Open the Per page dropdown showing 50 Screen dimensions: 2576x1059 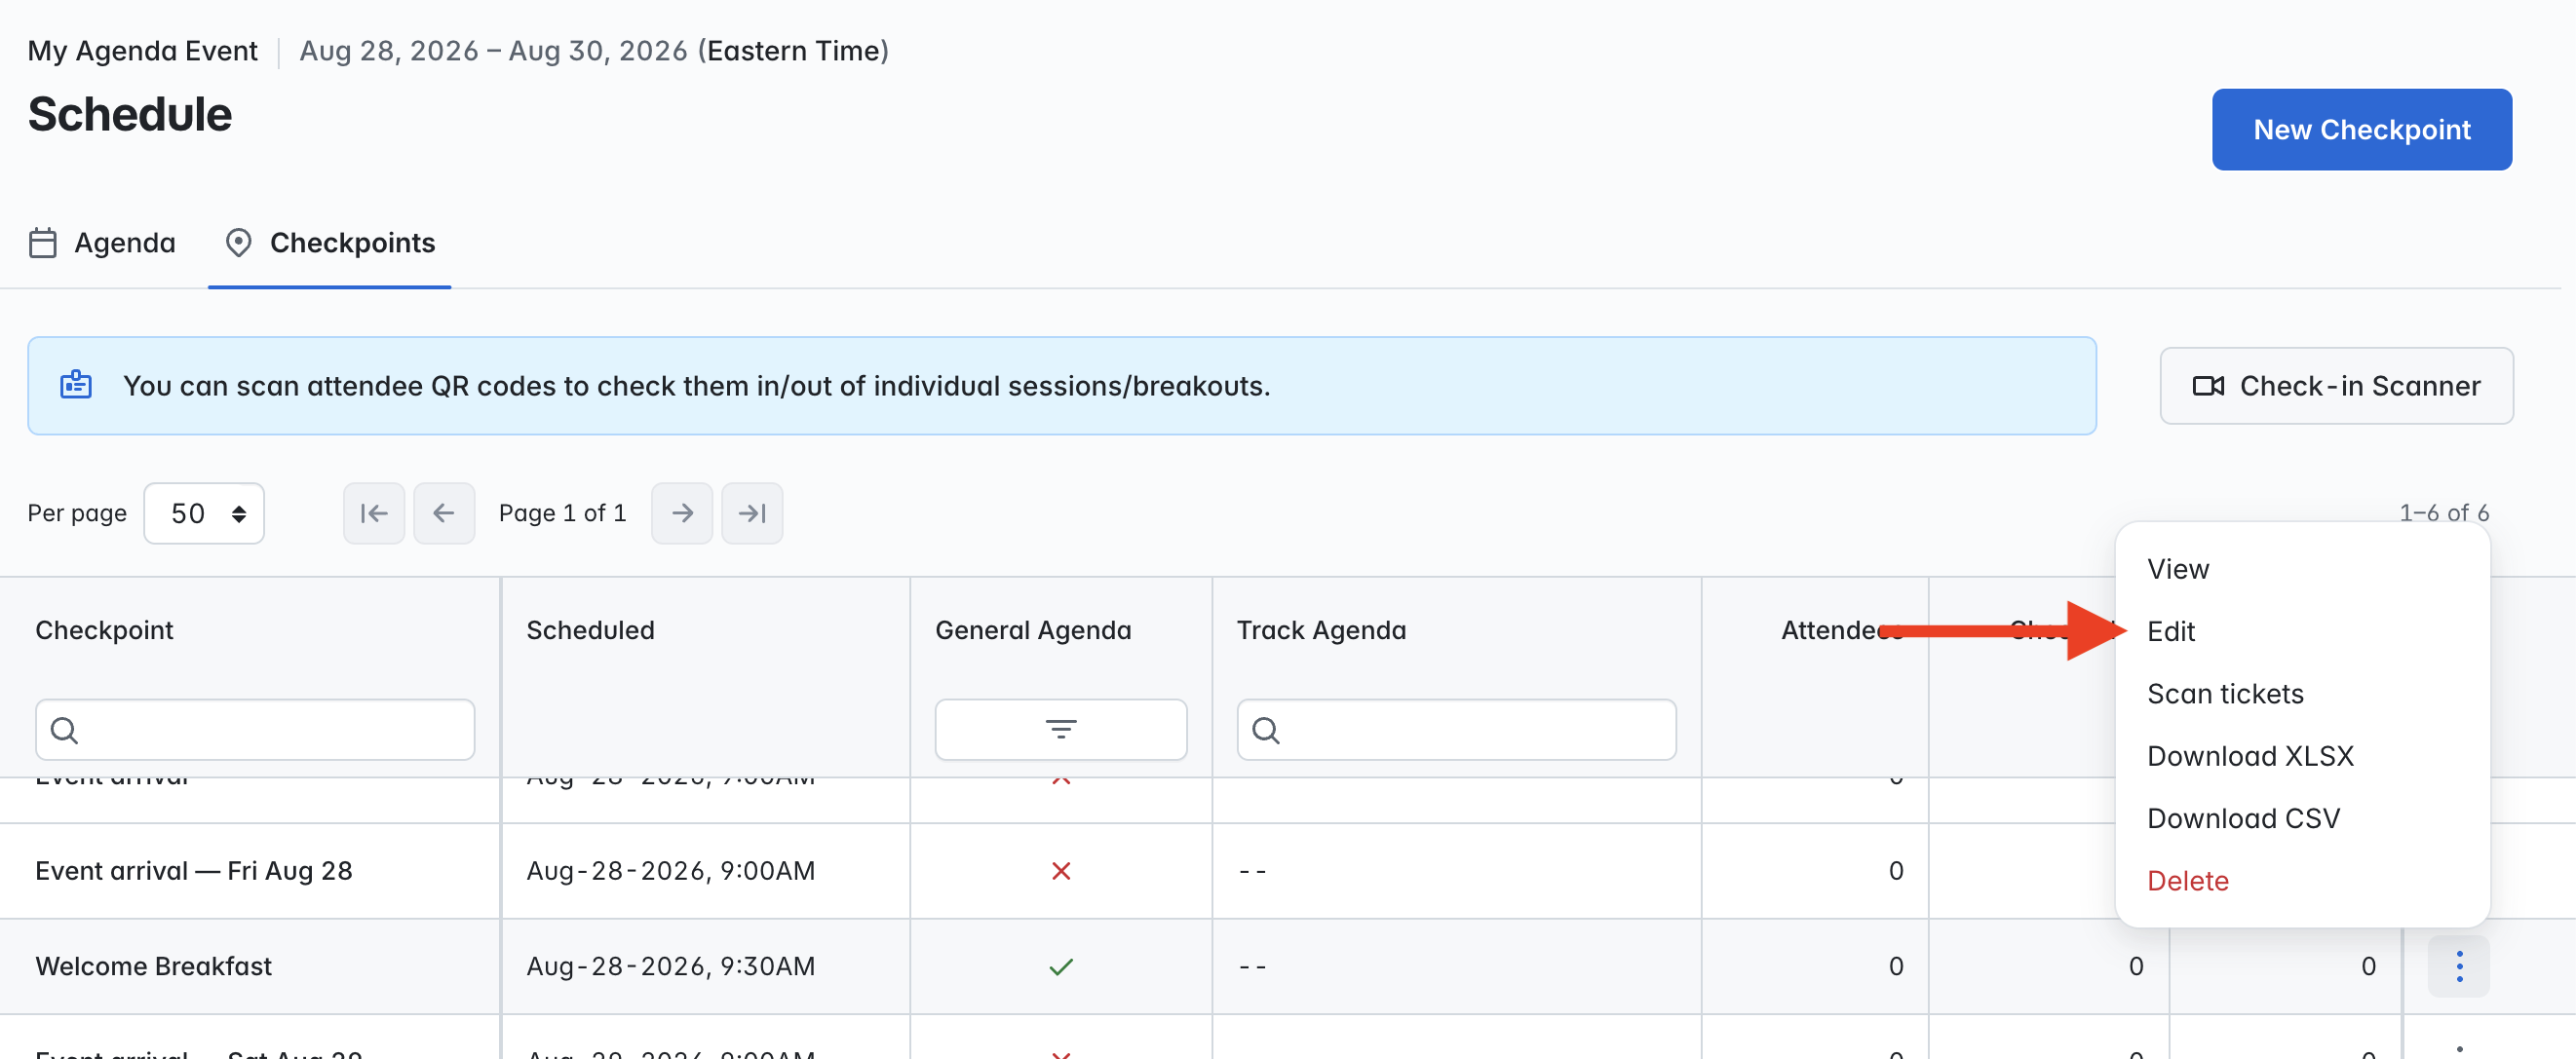point(204,514)
